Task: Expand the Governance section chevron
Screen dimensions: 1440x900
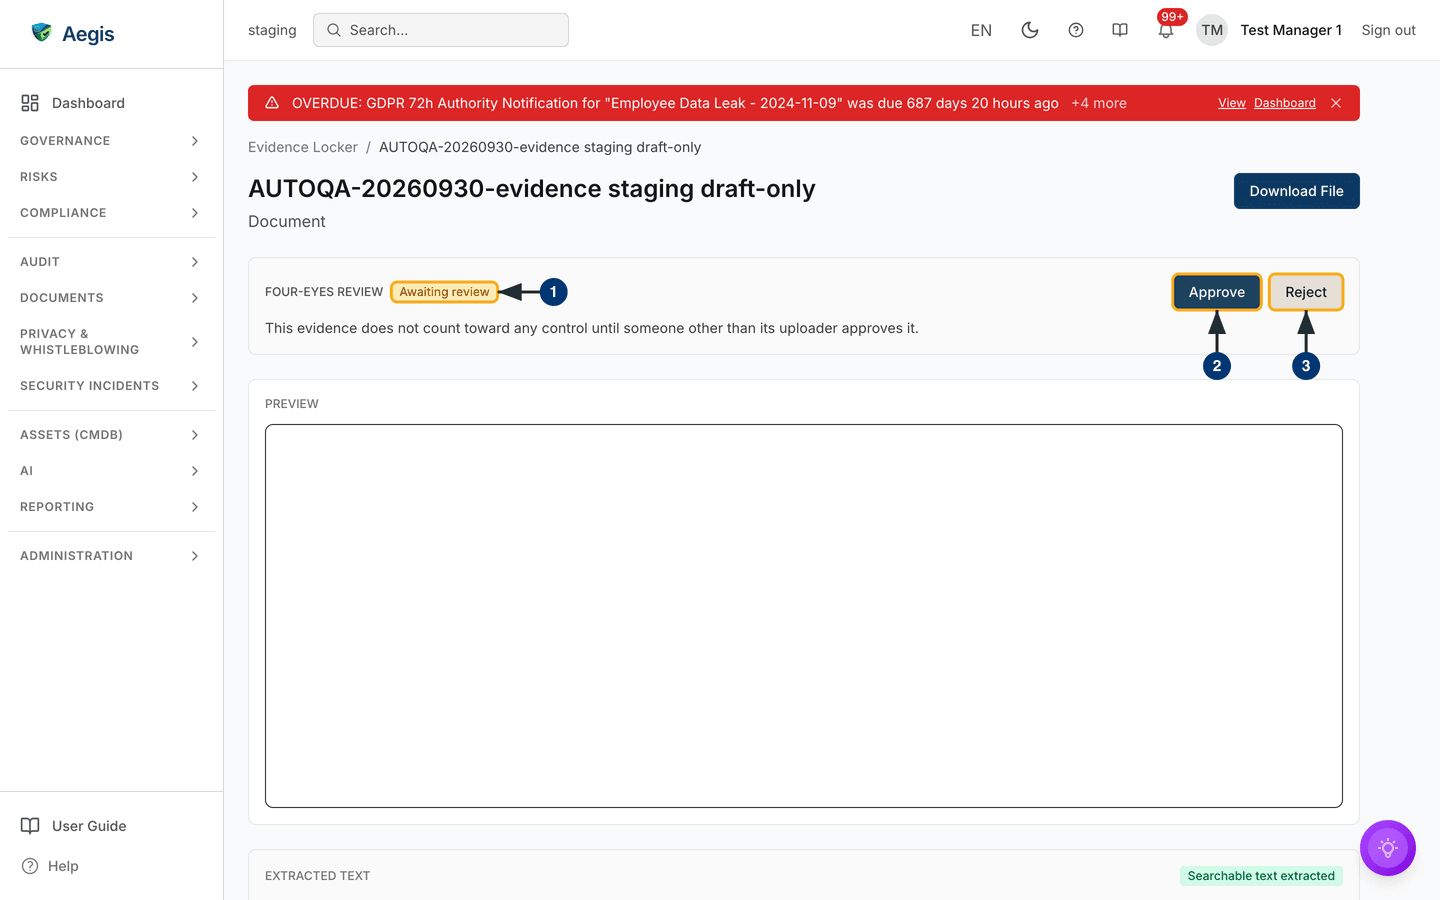Action: tap(195, 141)
